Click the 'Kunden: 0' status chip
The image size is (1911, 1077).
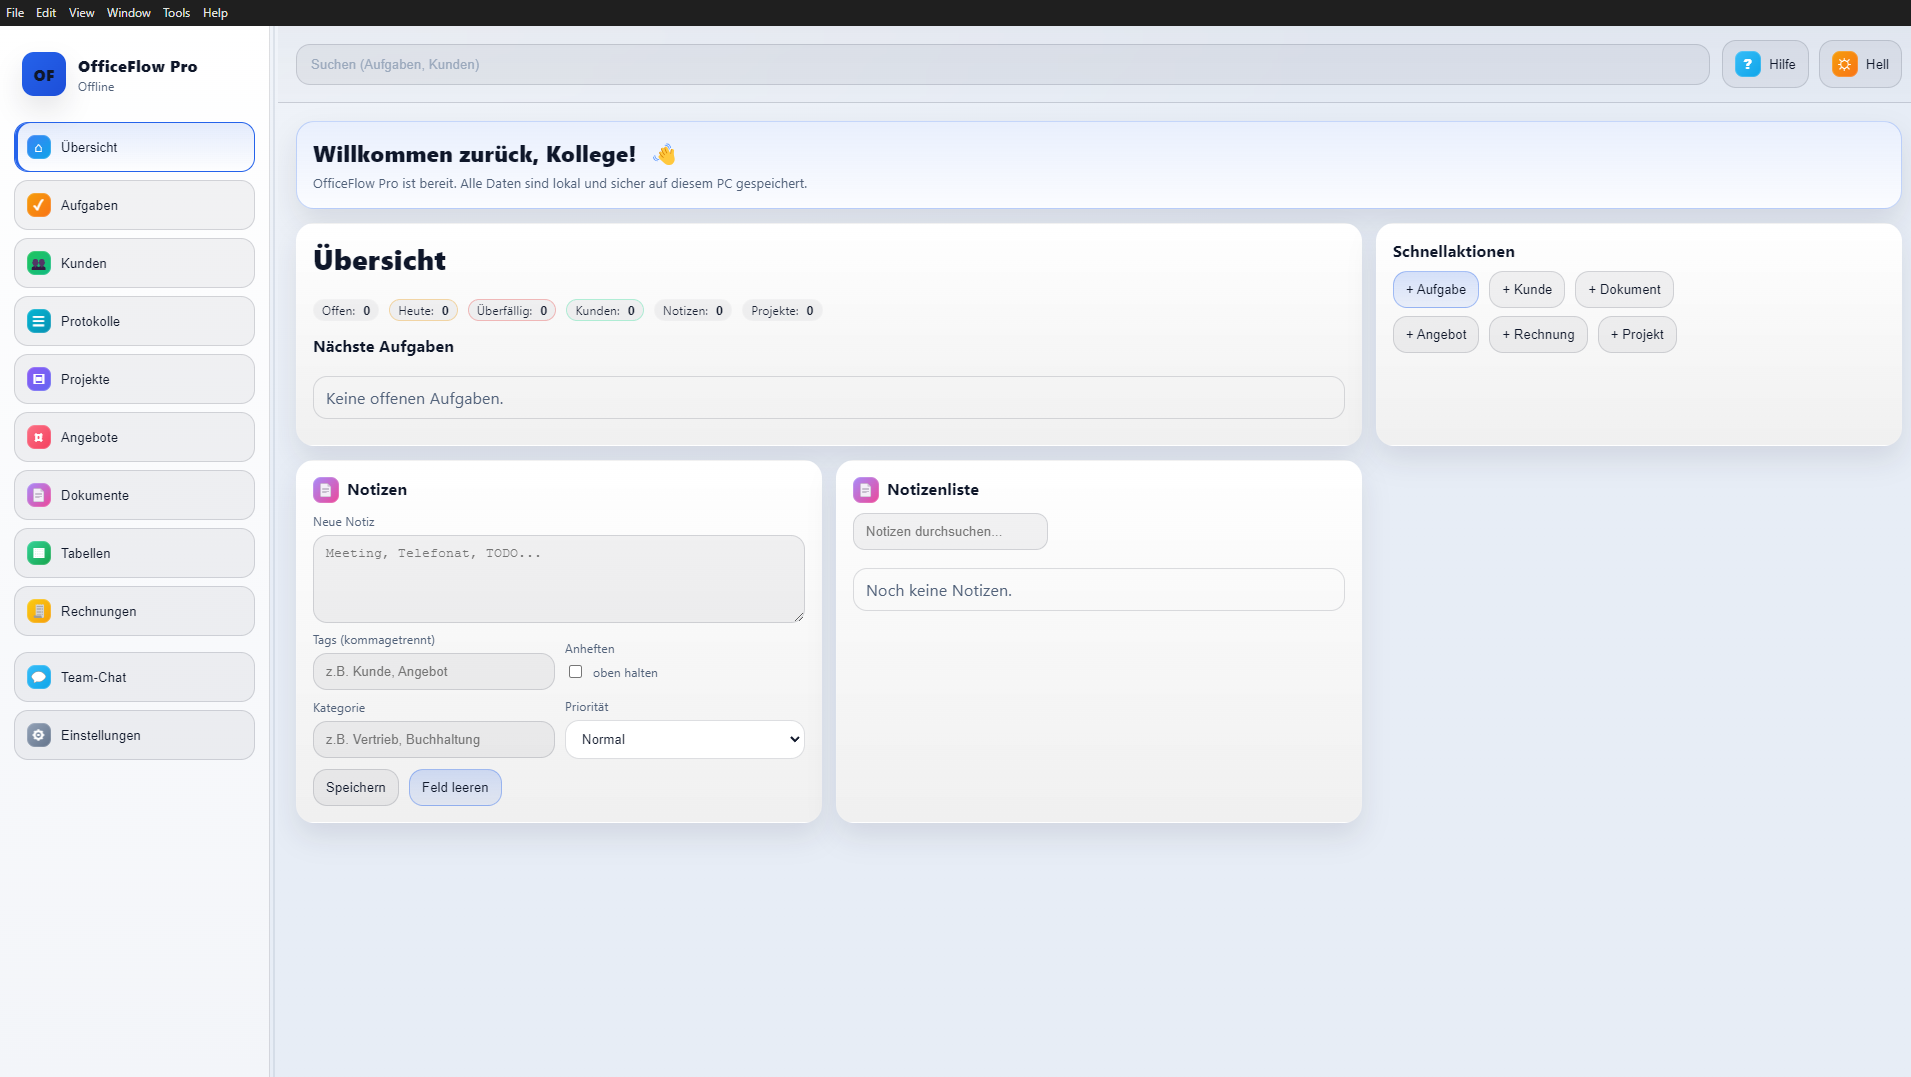coord(605,310)
